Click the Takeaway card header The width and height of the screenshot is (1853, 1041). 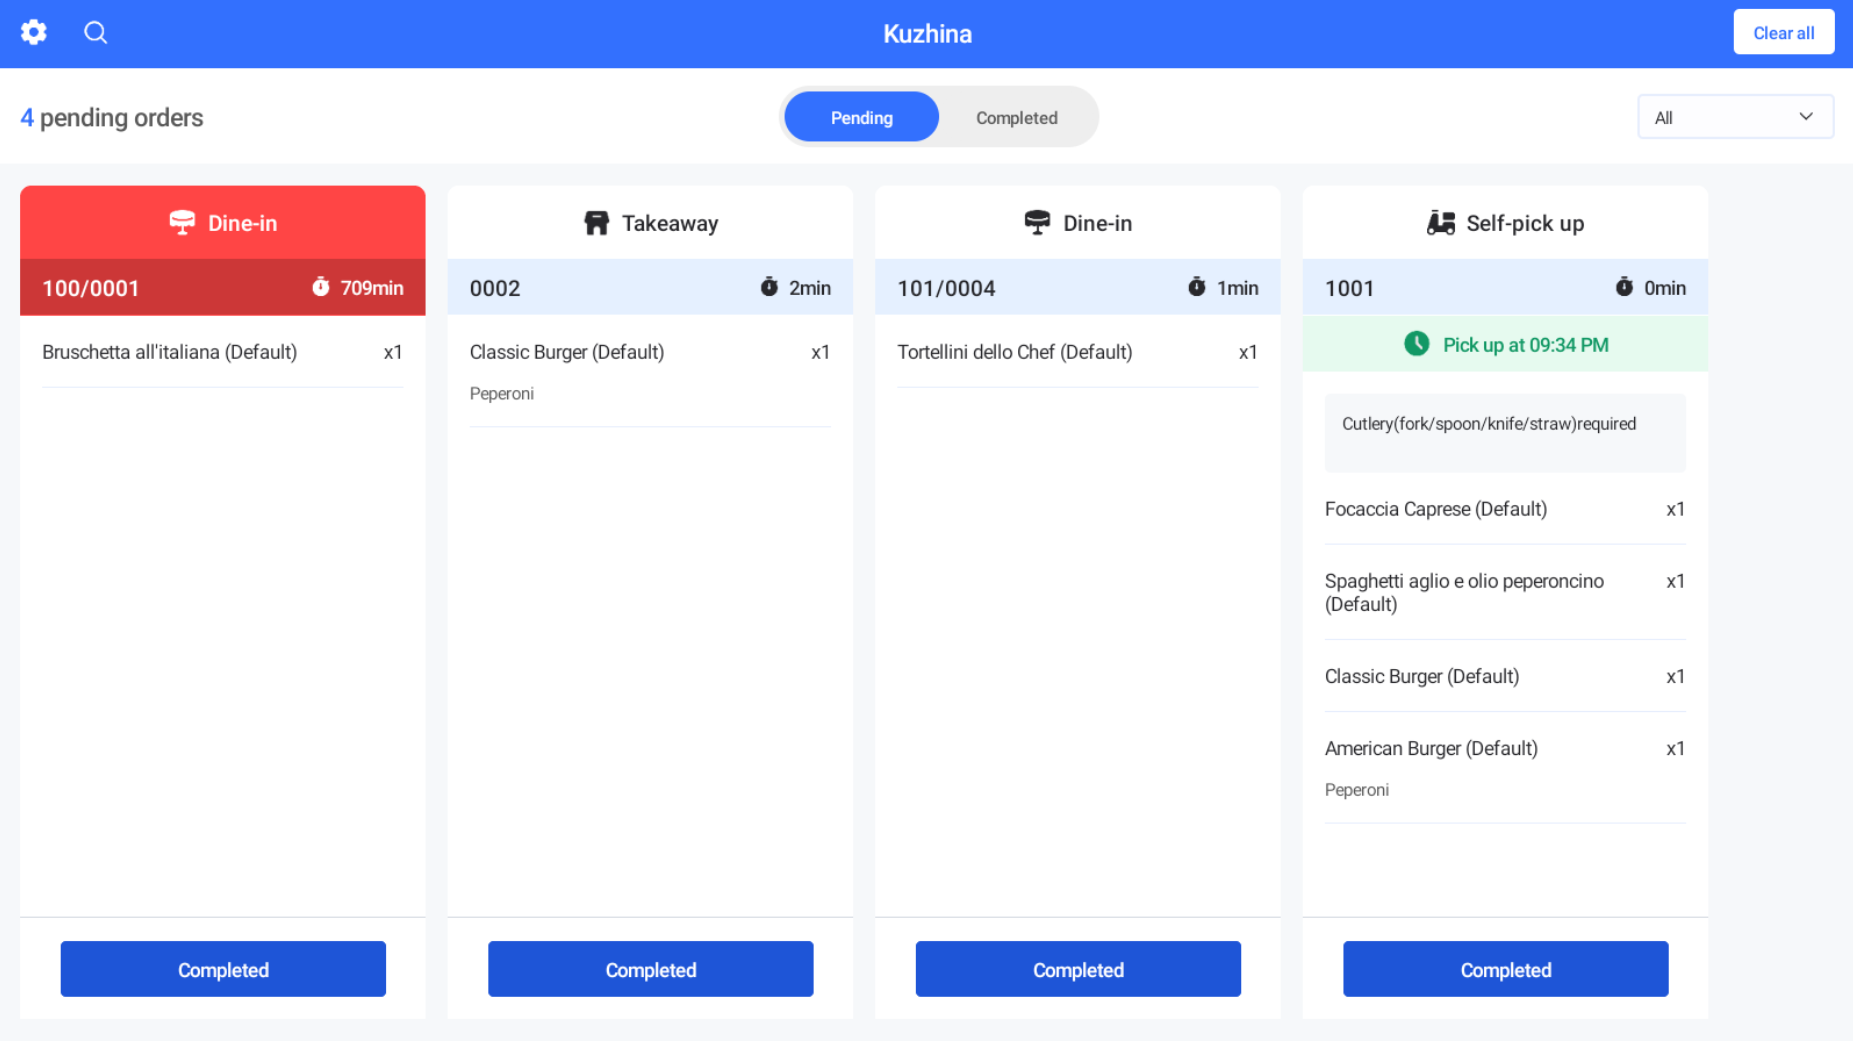pyautogui.click(x=650, y=223)
